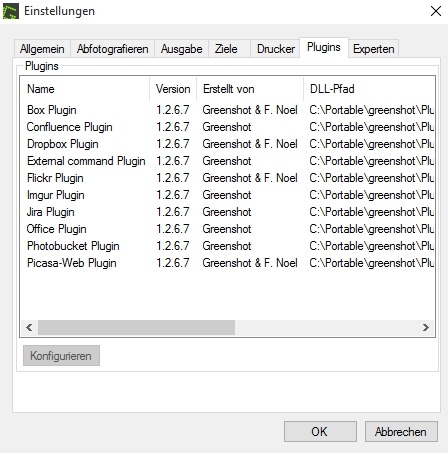The height and width of the screenshot is (453, 448).
Task: Open the Abfotografieren tab
Action: click(x=112, y=49)
